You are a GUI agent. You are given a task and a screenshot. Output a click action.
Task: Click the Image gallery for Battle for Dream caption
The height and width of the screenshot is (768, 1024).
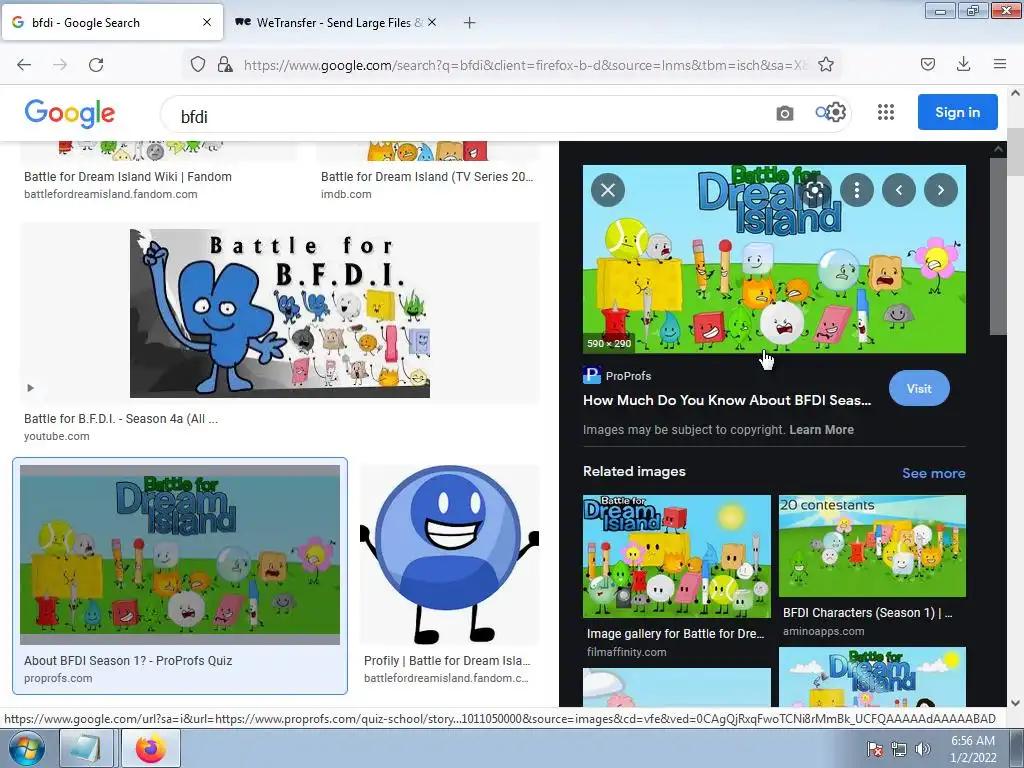point(675,633)
